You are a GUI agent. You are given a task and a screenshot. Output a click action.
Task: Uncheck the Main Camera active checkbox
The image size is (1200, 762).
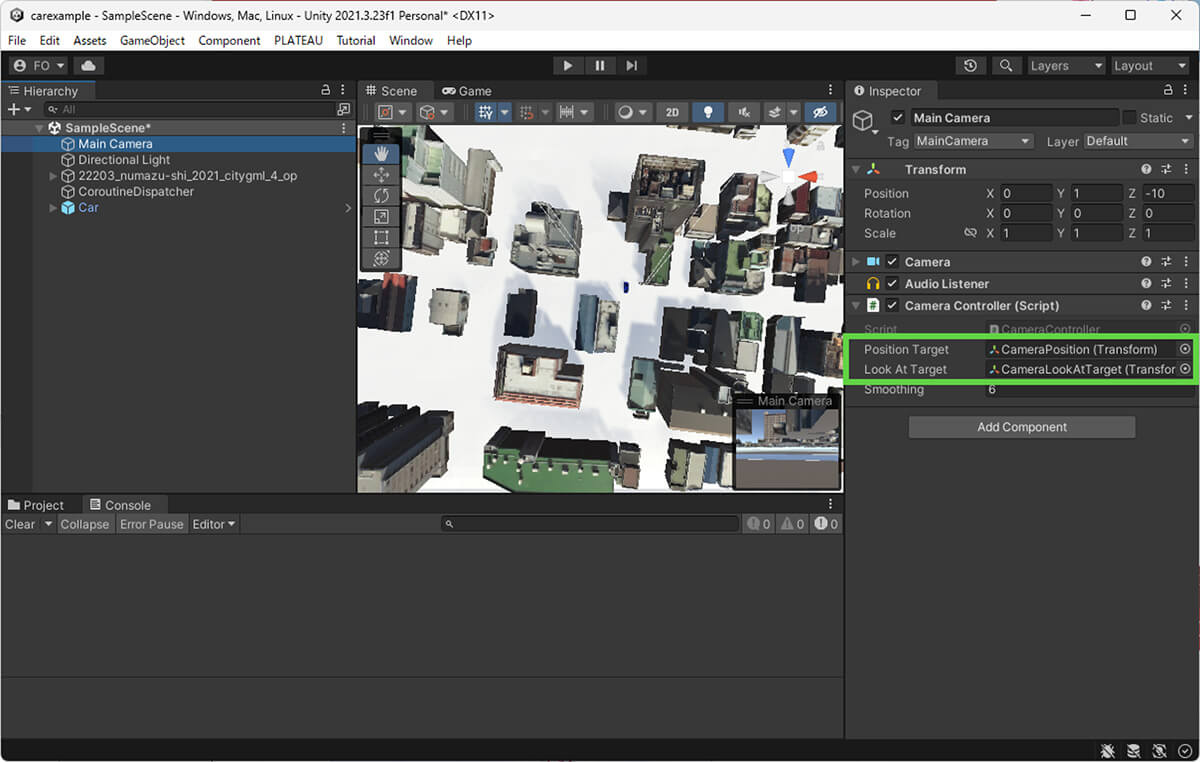tap(898, 118)
